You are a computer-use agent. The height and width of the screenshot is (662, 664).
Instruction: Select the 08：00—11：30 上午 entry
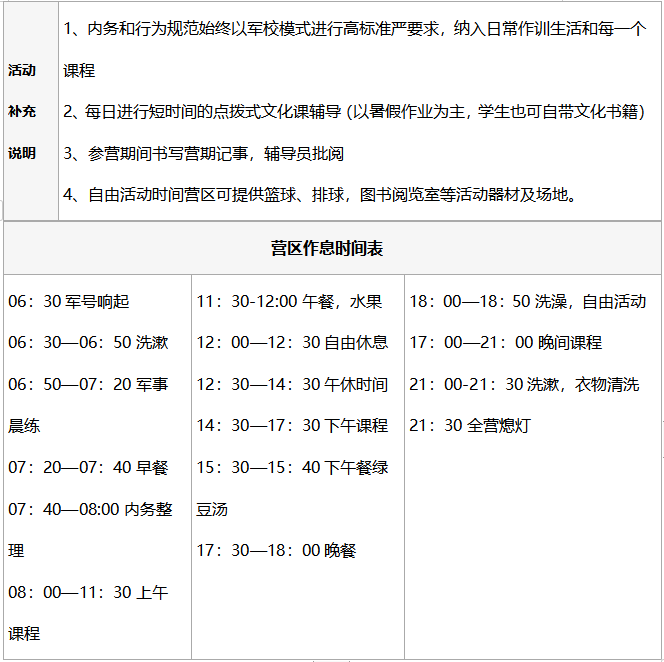88,593
